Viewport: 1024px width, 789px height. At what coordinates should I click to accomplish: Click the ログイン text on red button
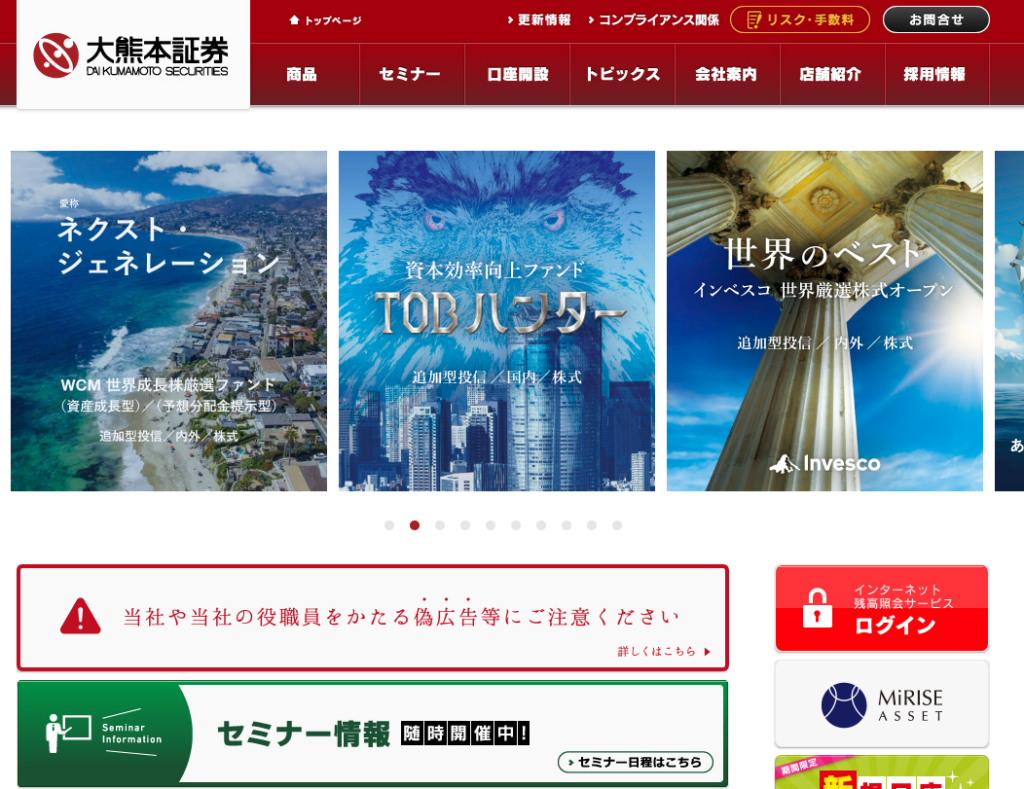[x=895, y=626]
